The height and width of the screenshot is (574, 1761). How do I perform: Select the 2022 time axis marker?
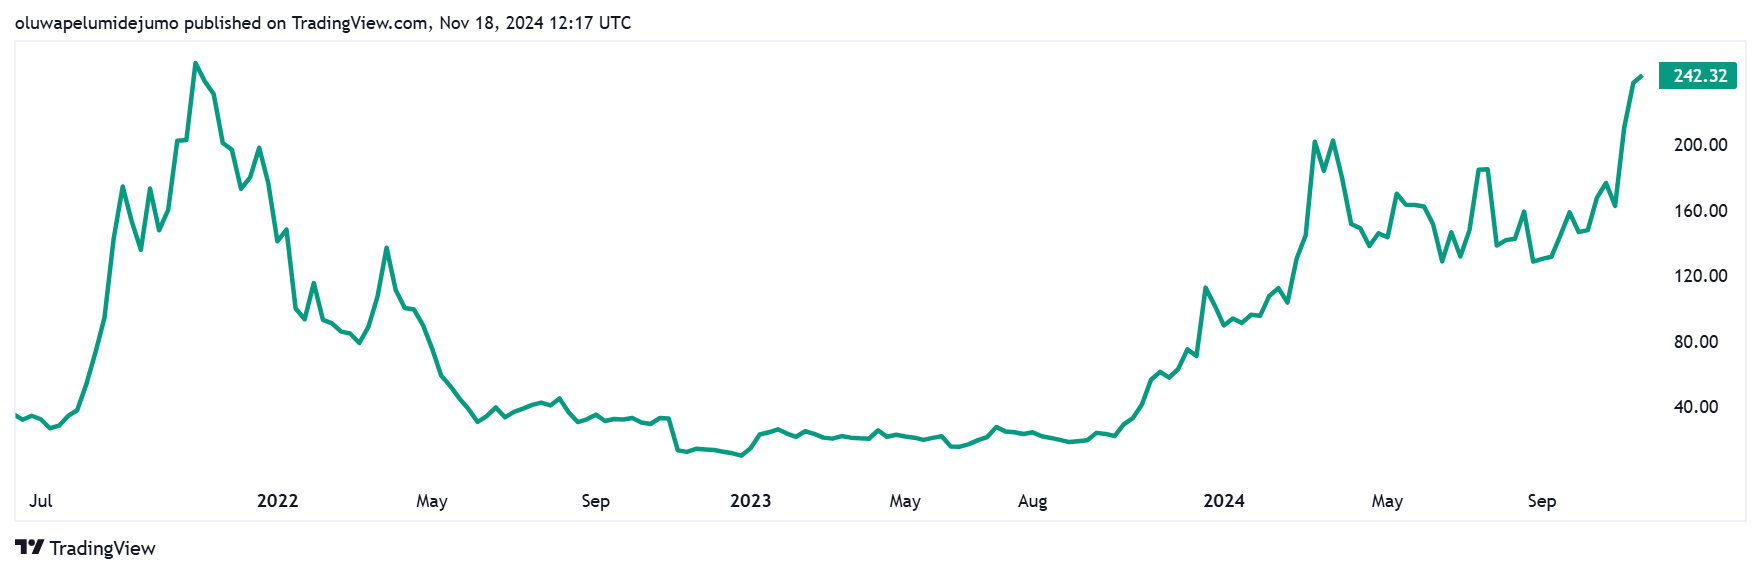tap(277, 501)
